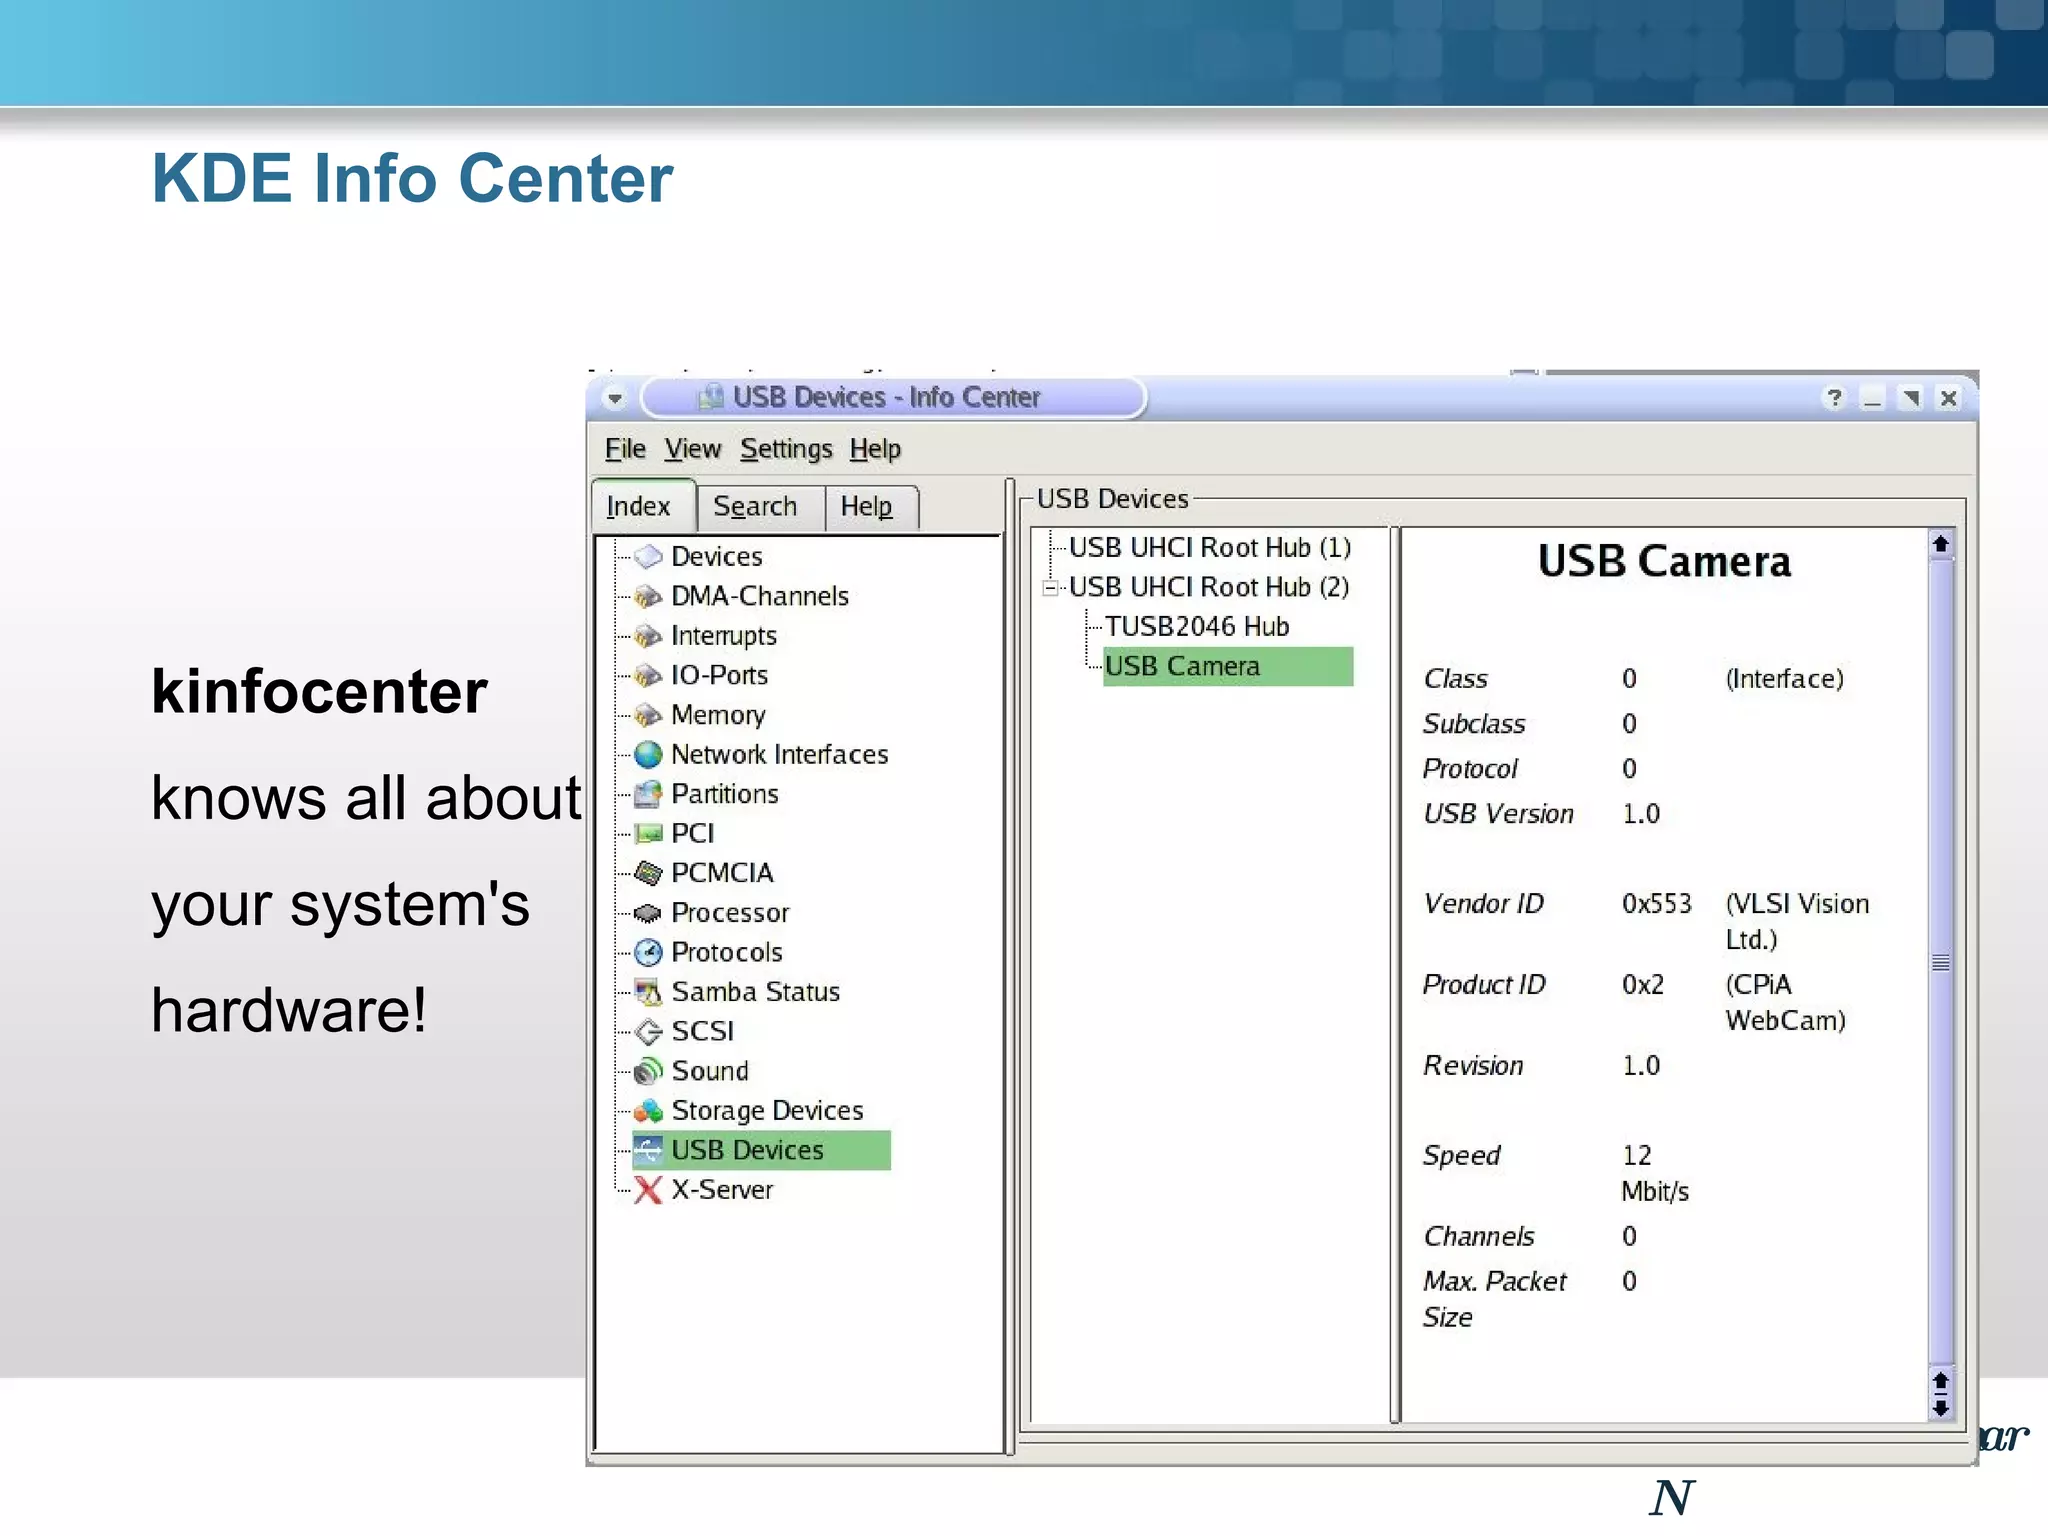Click the Interrupts chip icon
The width and height of the screenshot is (2048, 1536).
click(x=648, y=636)
